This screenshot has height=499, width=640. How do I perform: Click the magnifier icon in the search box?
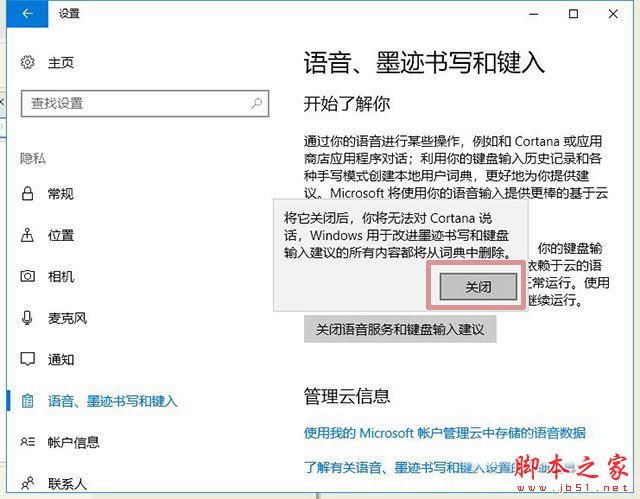(256, 103)
